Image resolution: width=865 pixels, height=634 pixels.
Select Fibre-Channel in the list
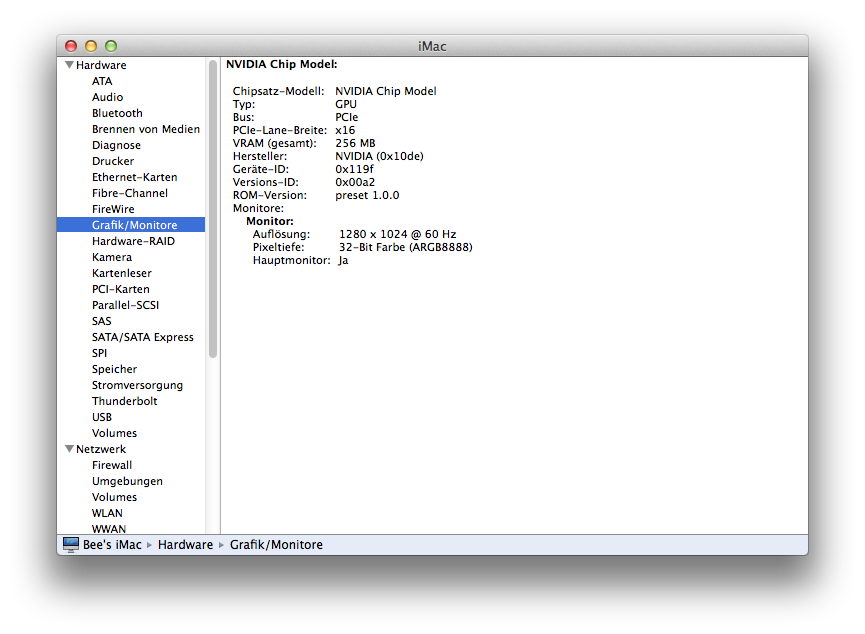pos(130,193)
